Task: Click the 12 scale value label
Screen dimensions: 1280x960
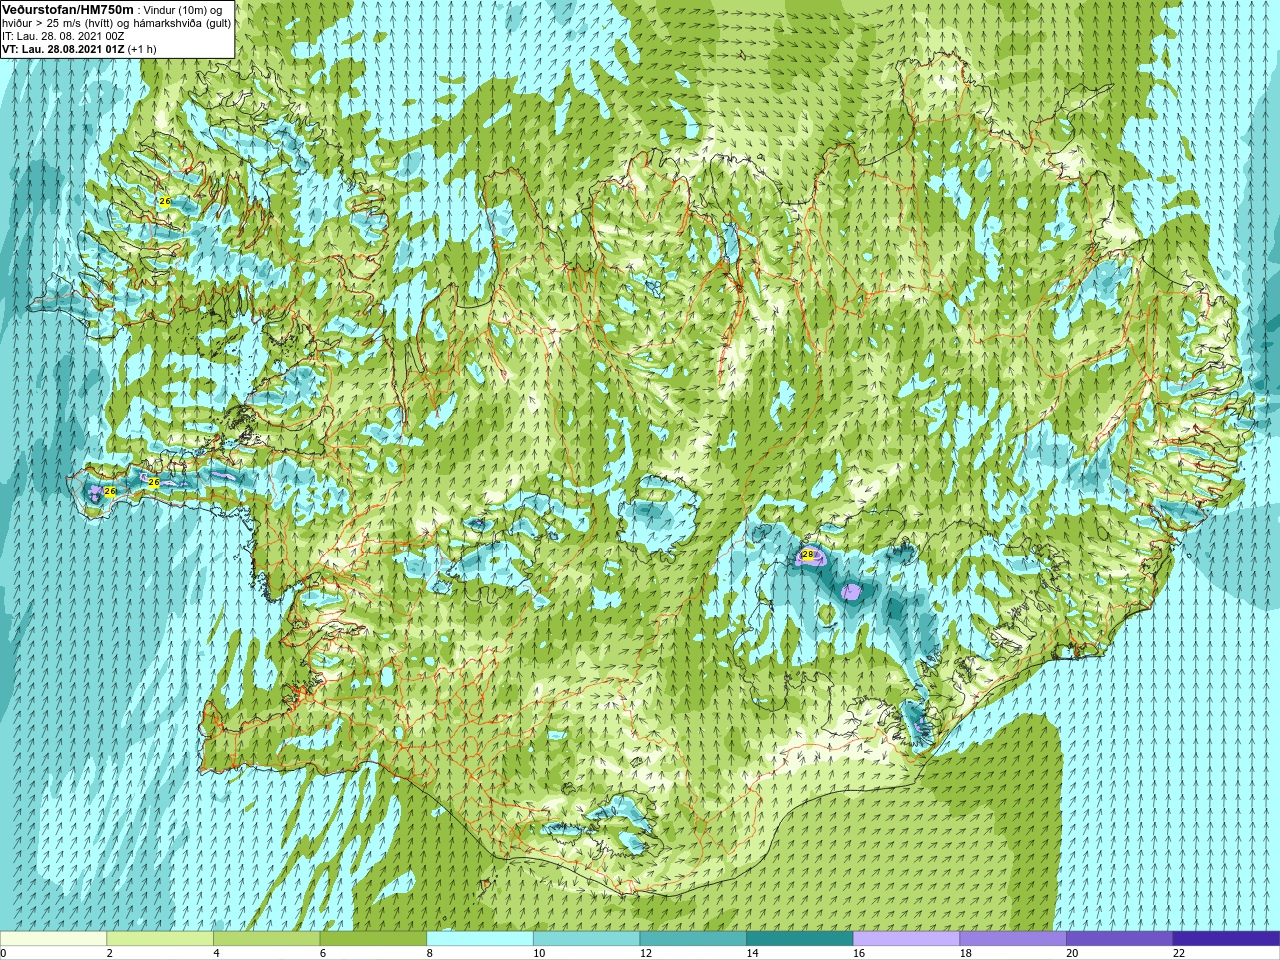Action: [646, 953]
